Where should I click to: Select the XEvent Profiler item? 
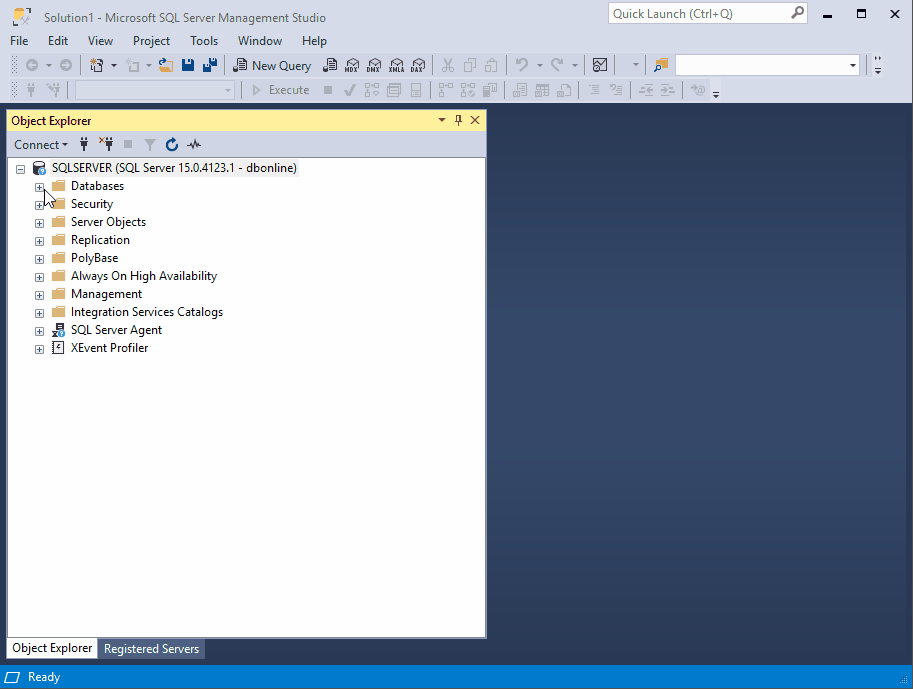tap(109, 348)
